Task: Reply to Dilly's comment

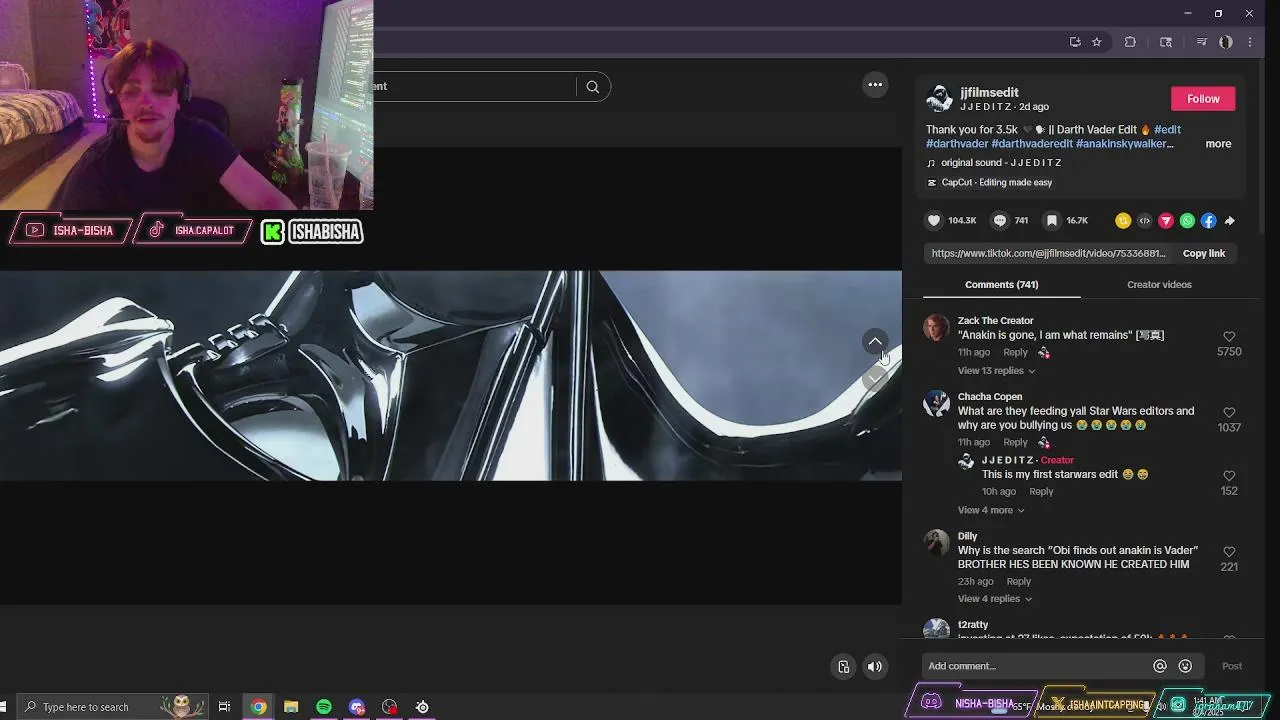Action: (1018, 581)
